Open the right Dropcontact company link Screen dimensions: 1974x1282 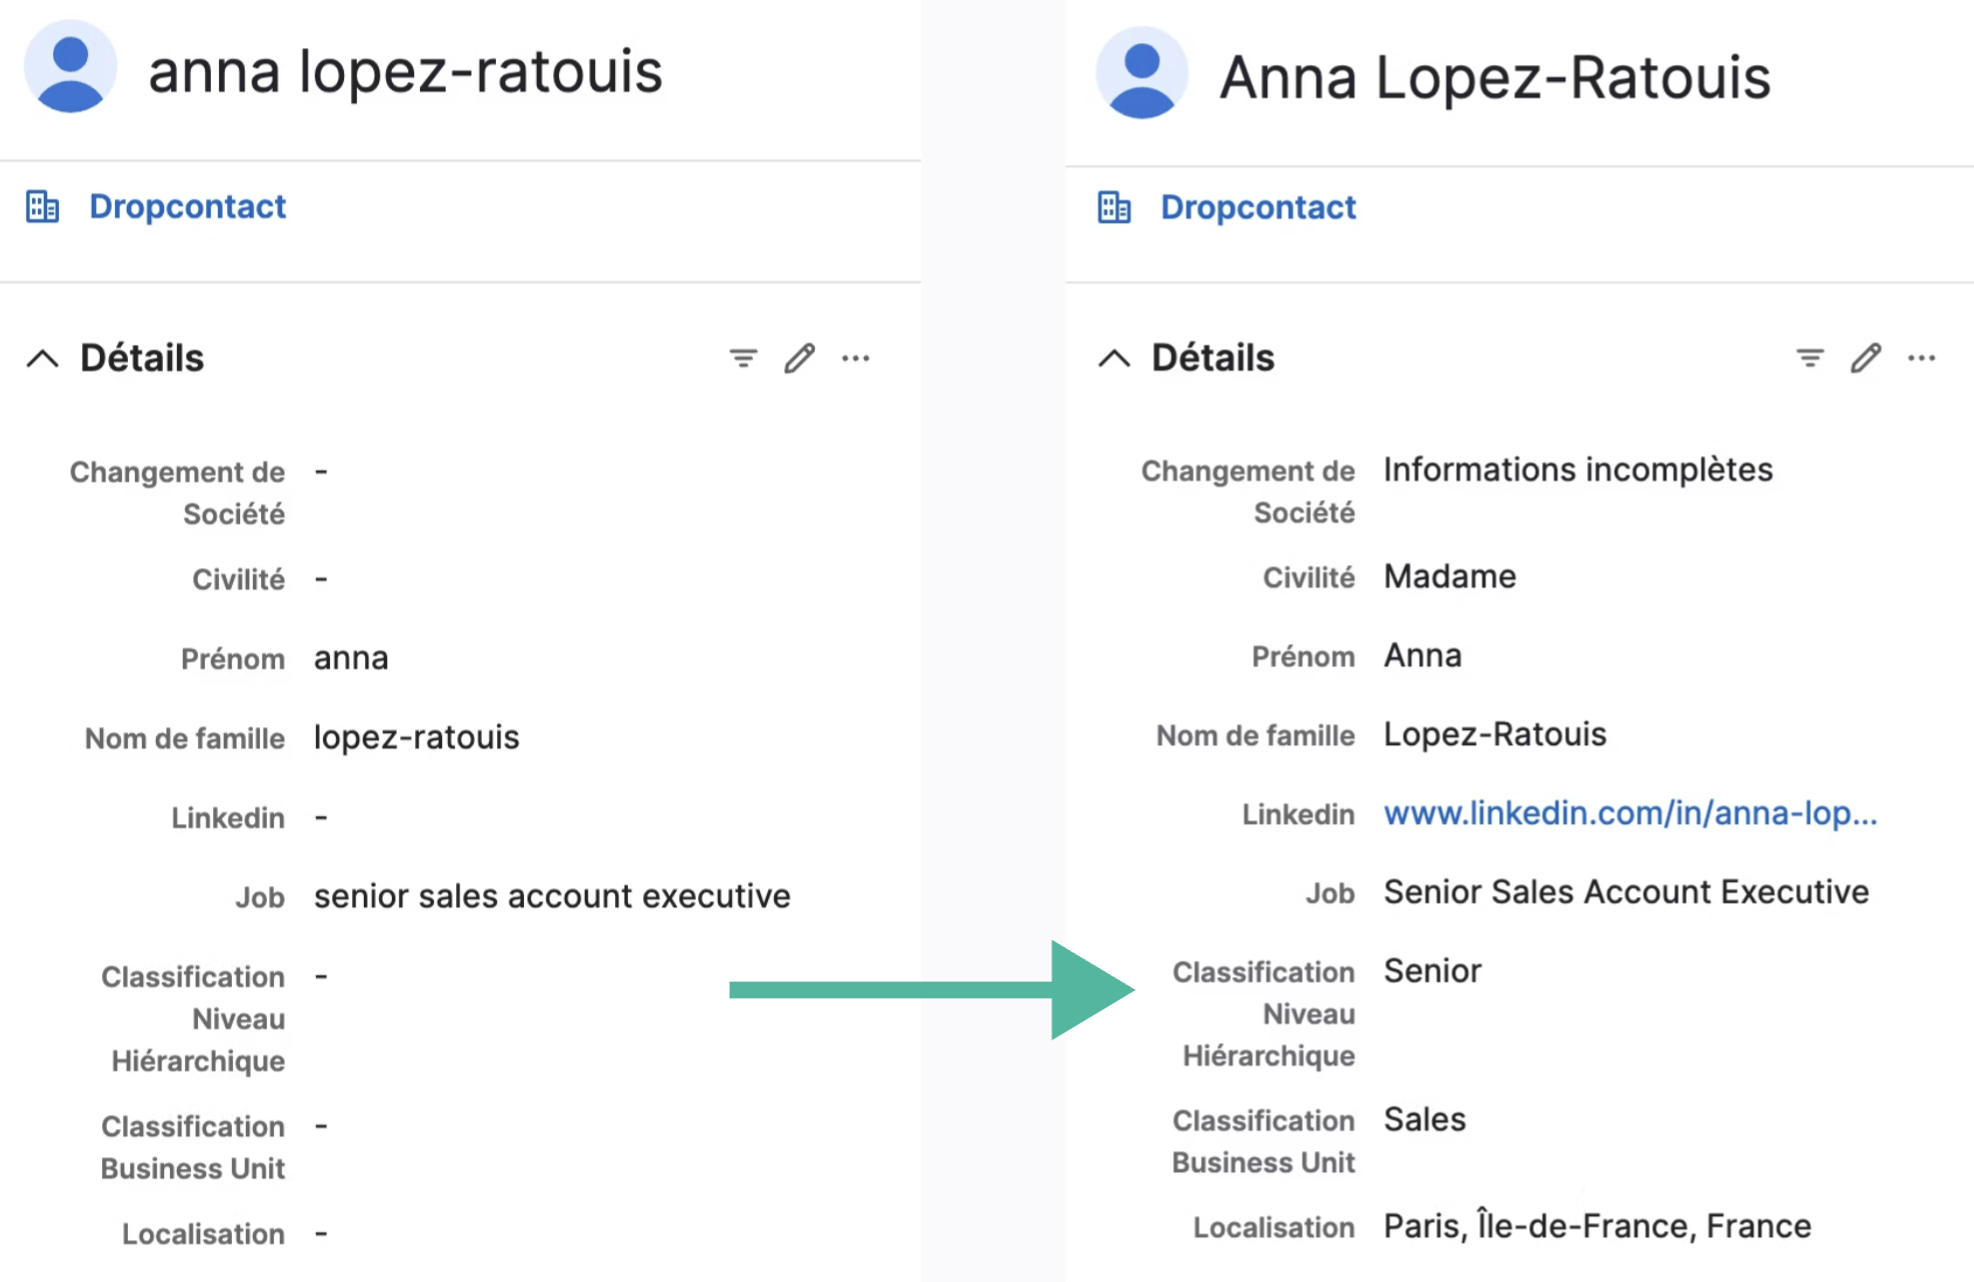pos(1258,206)
